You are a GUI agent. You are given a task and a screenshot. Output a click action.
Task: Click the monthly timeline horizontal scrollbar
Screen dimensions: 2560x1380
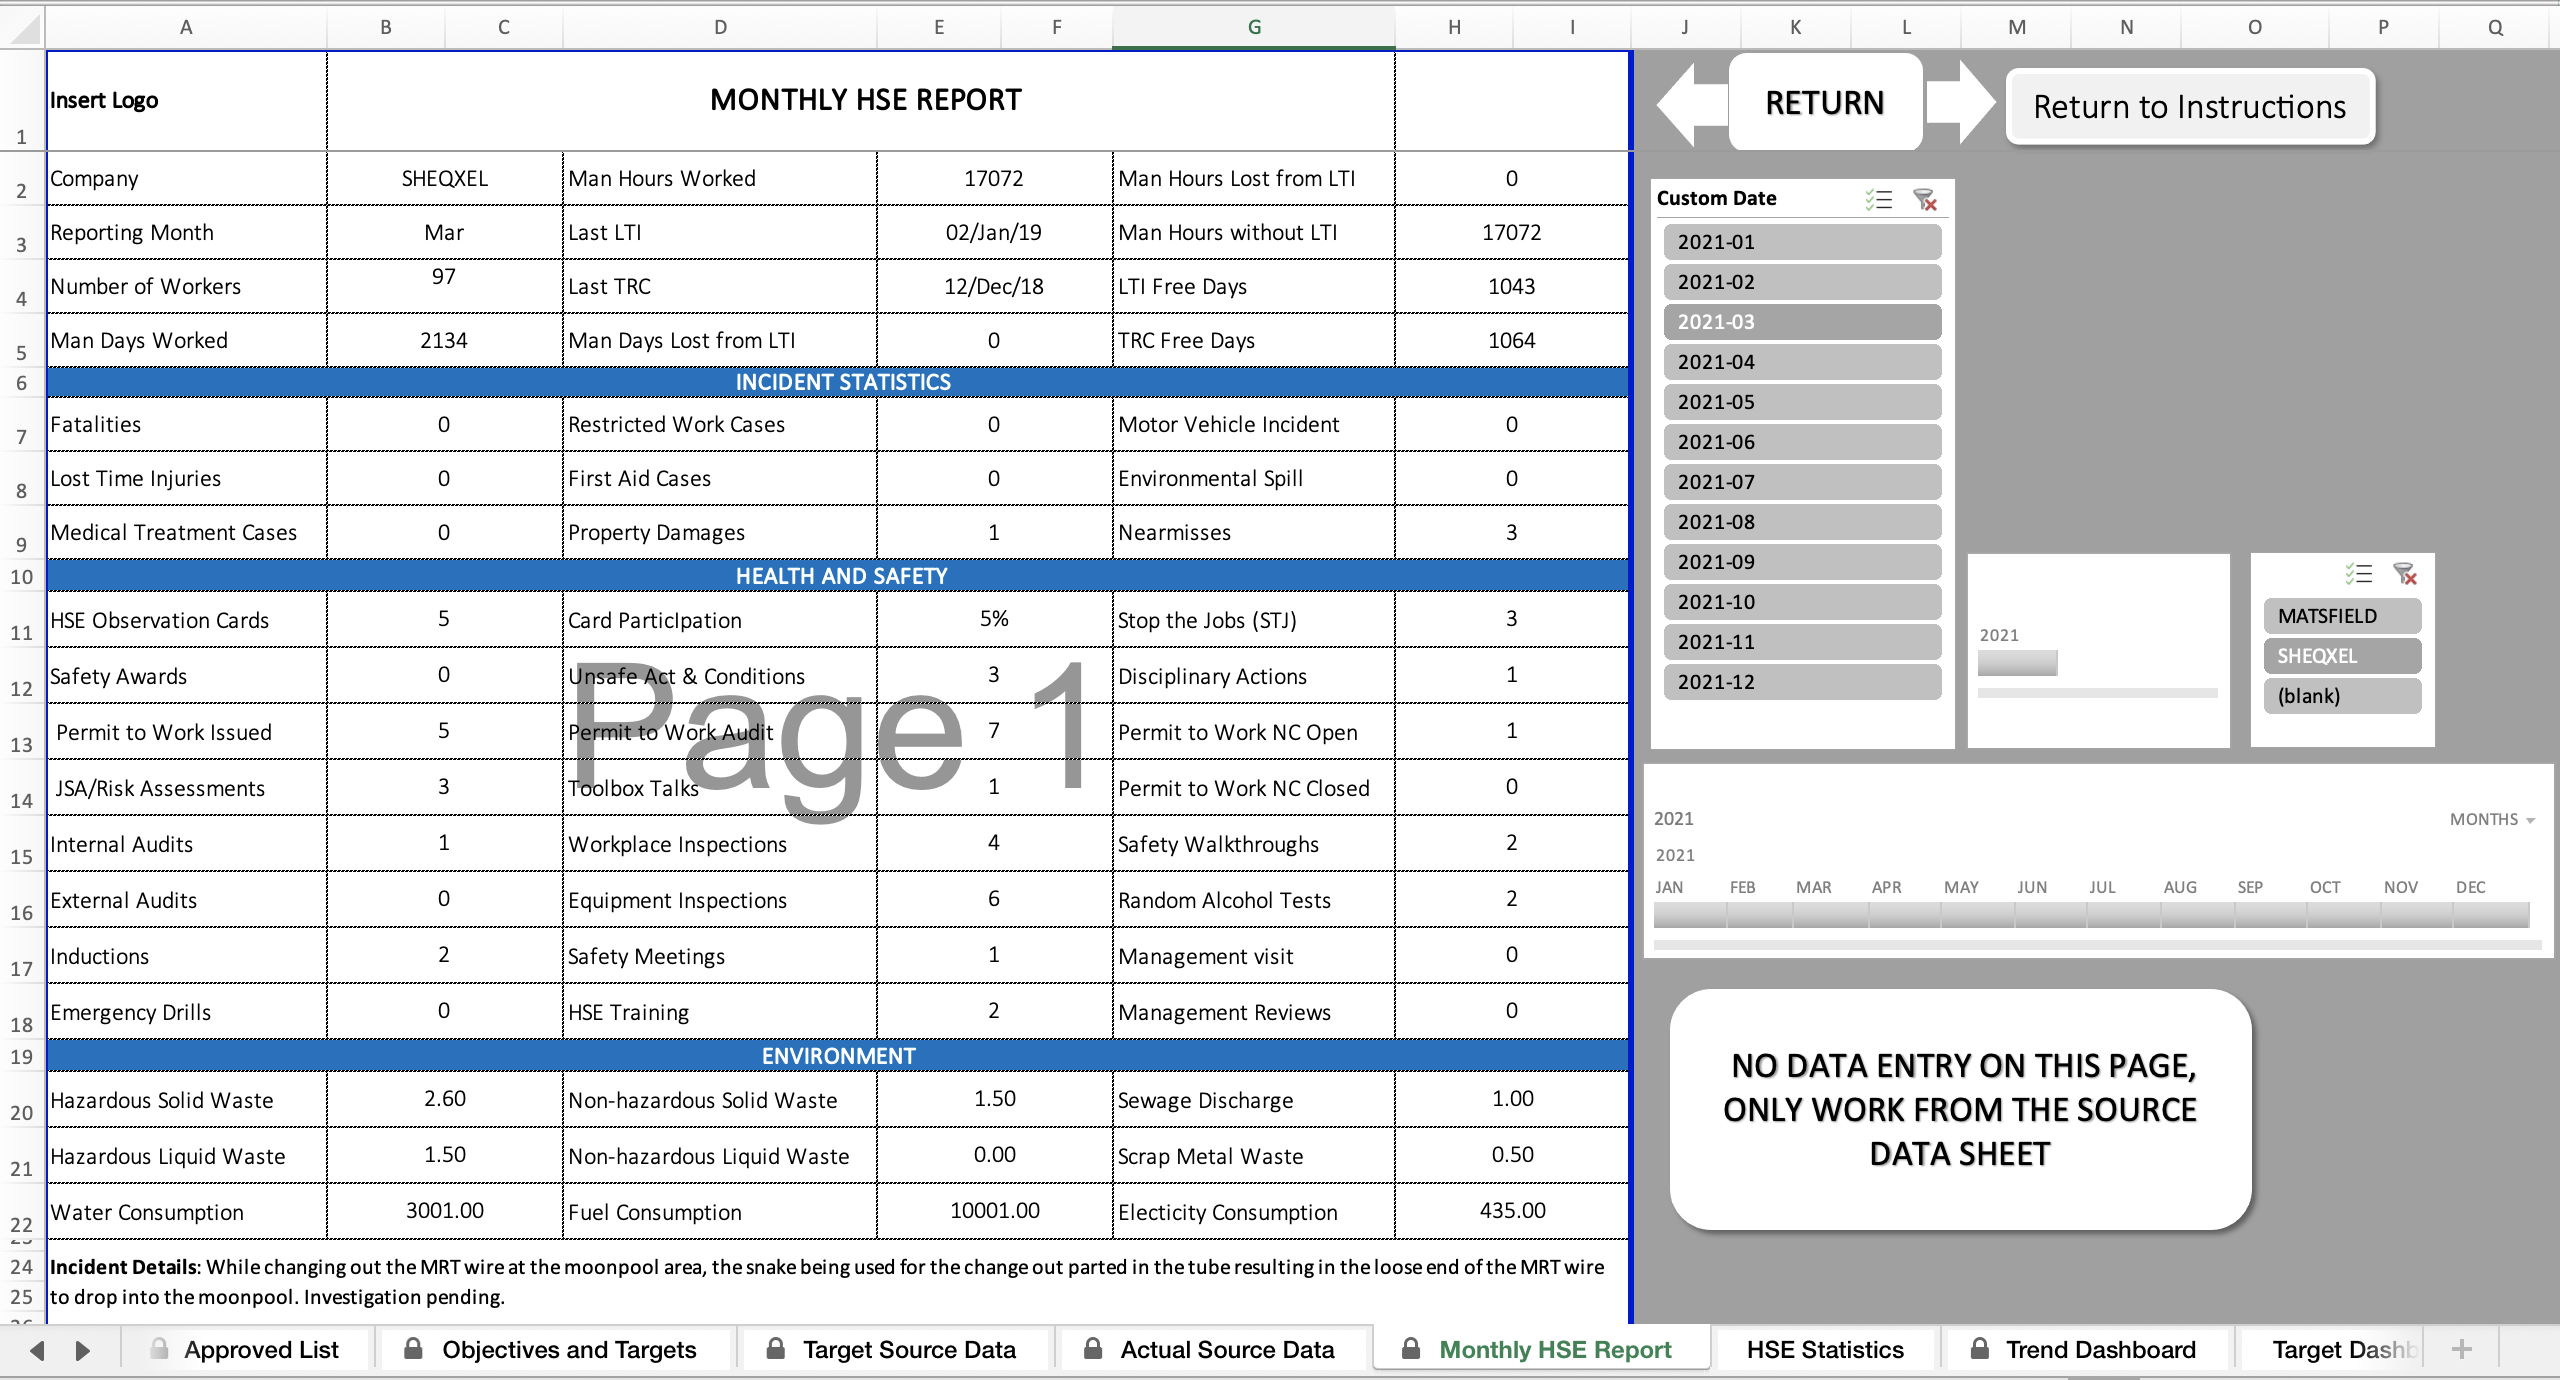point(2097,944)
